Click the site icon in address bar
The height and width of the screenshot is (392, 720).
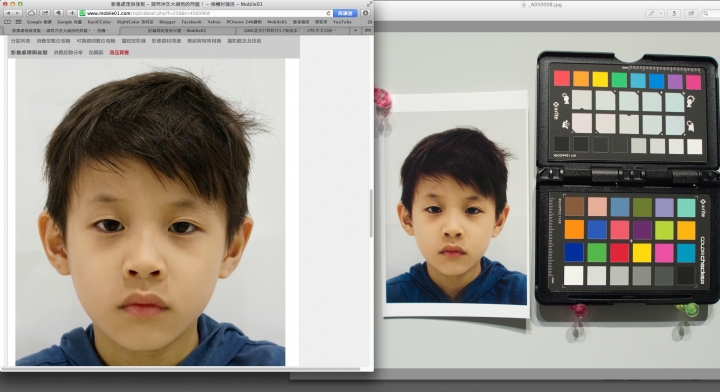[x=83, y=13]
